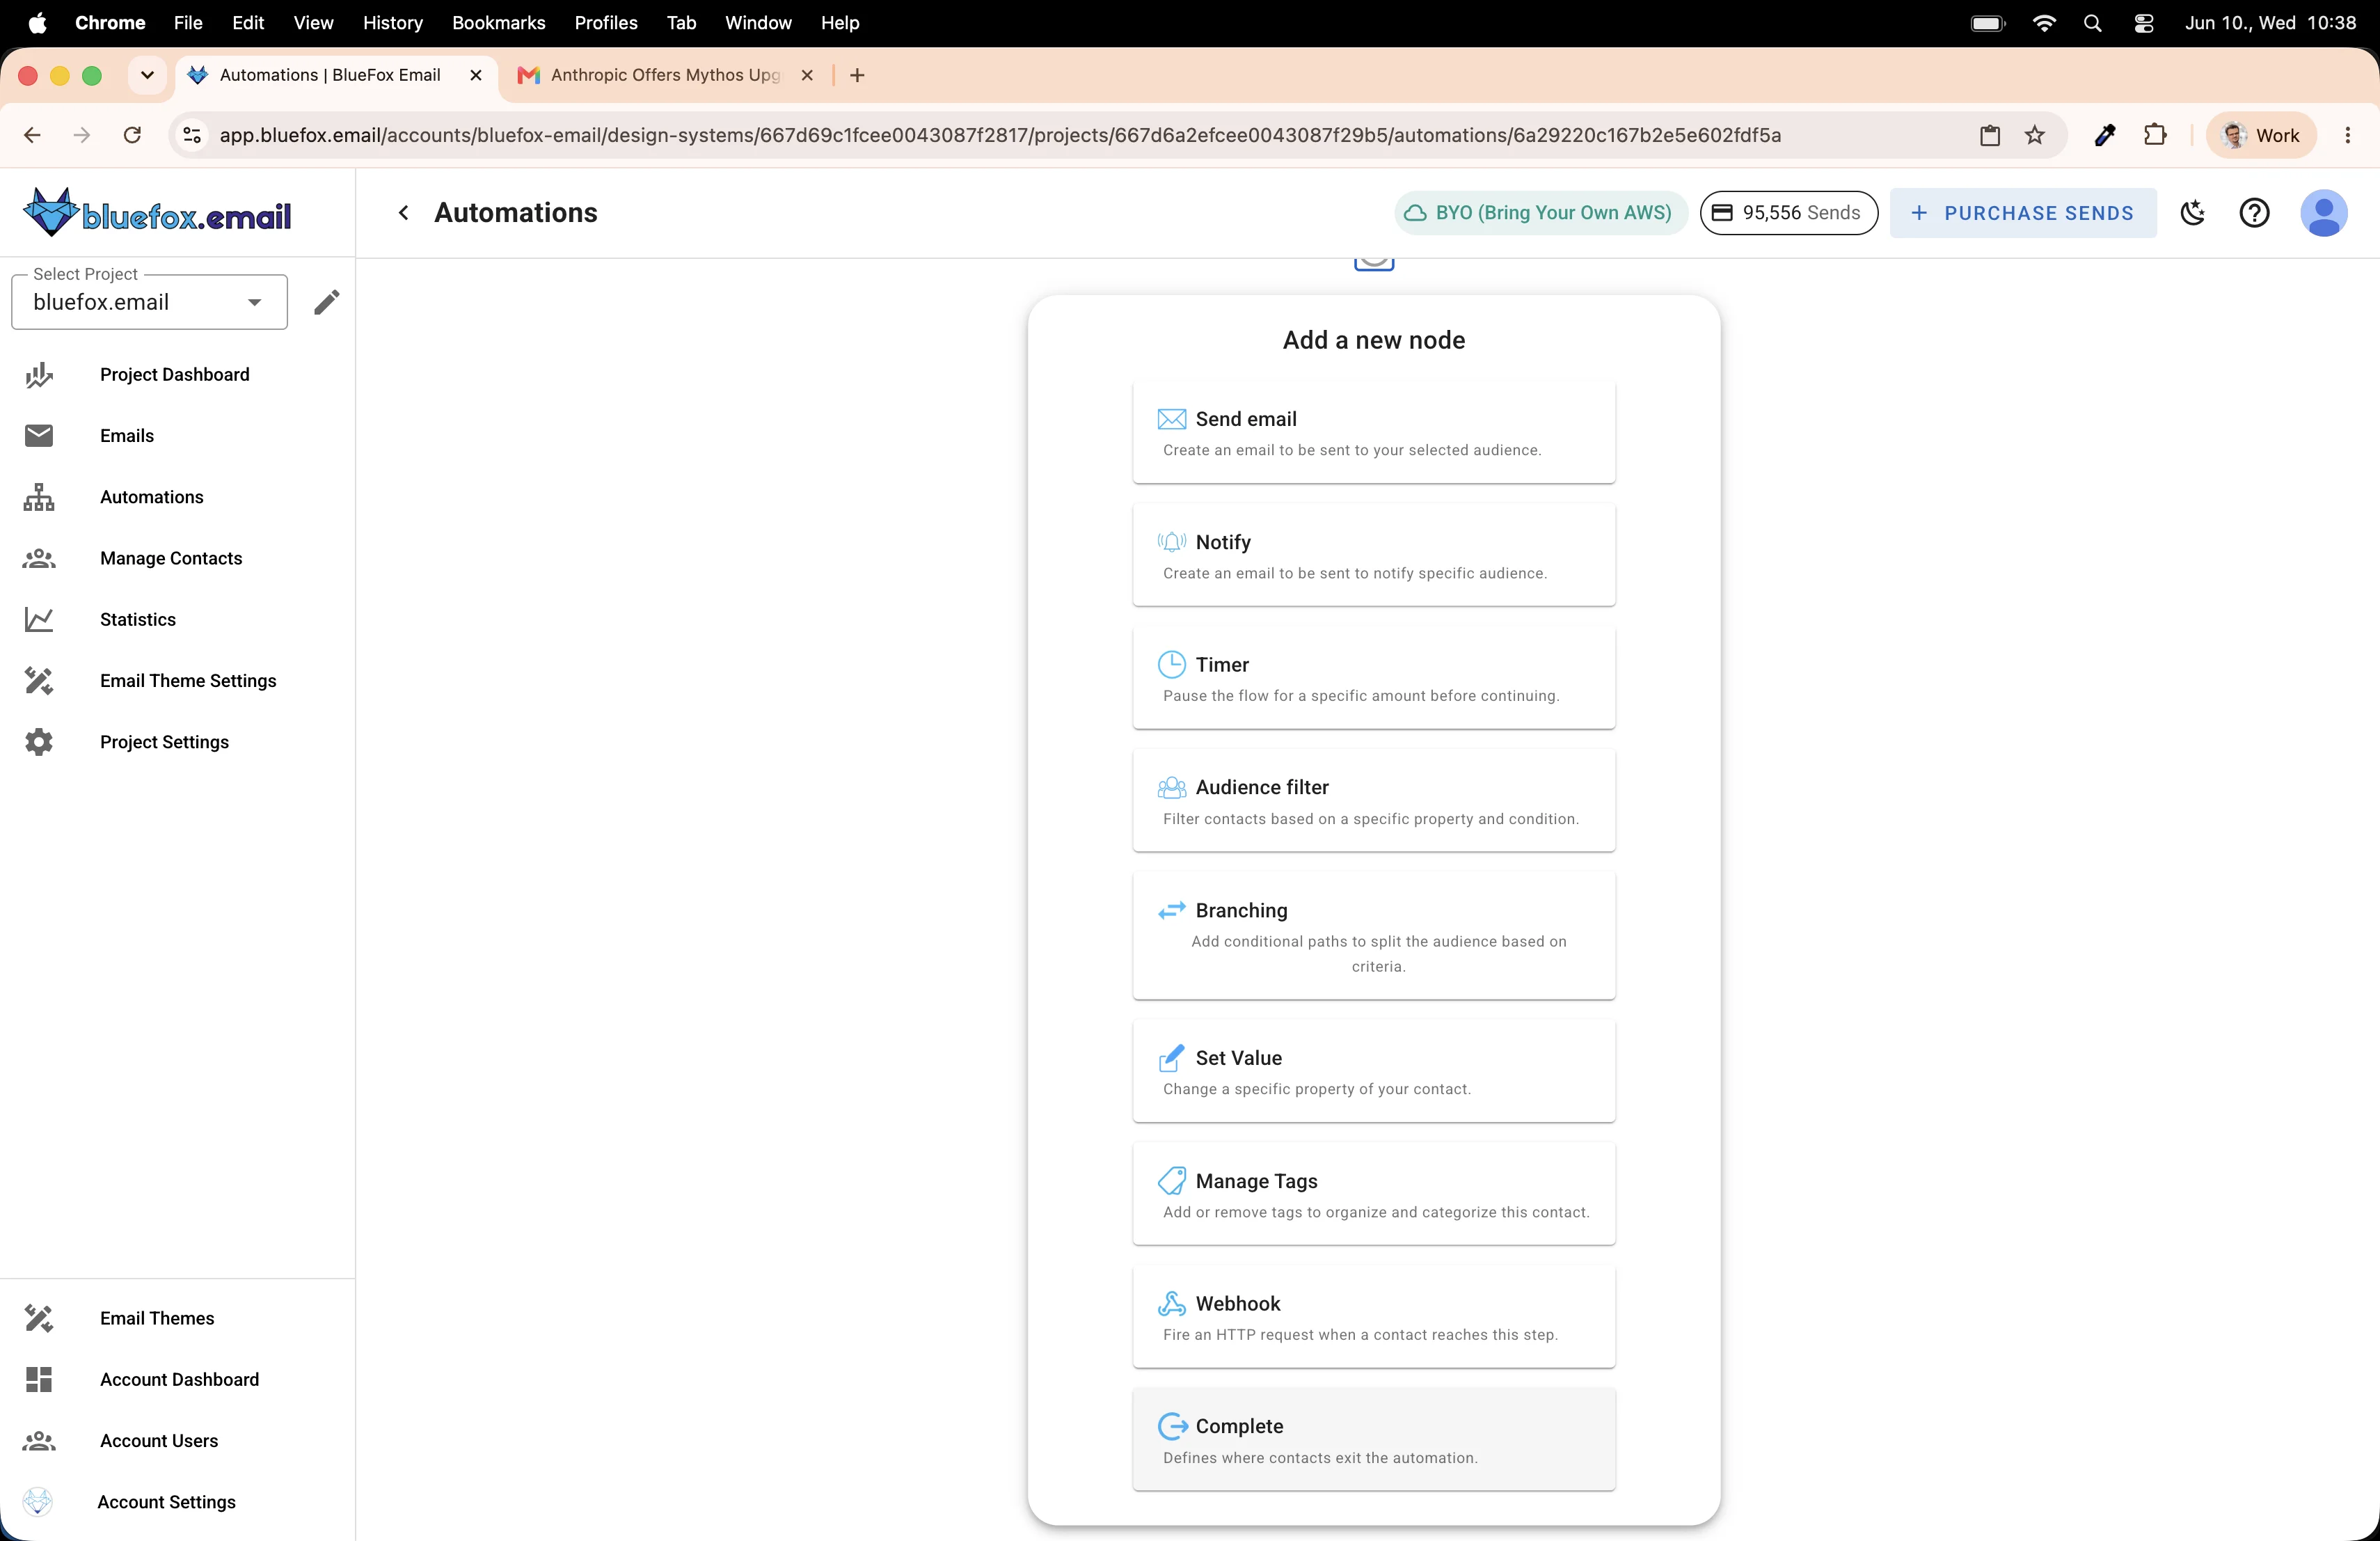The width and height of the screenshot is (2380, 1541).
Task: Click the Account Dashboard grid icon
Action: click(x=39, y=1380)
